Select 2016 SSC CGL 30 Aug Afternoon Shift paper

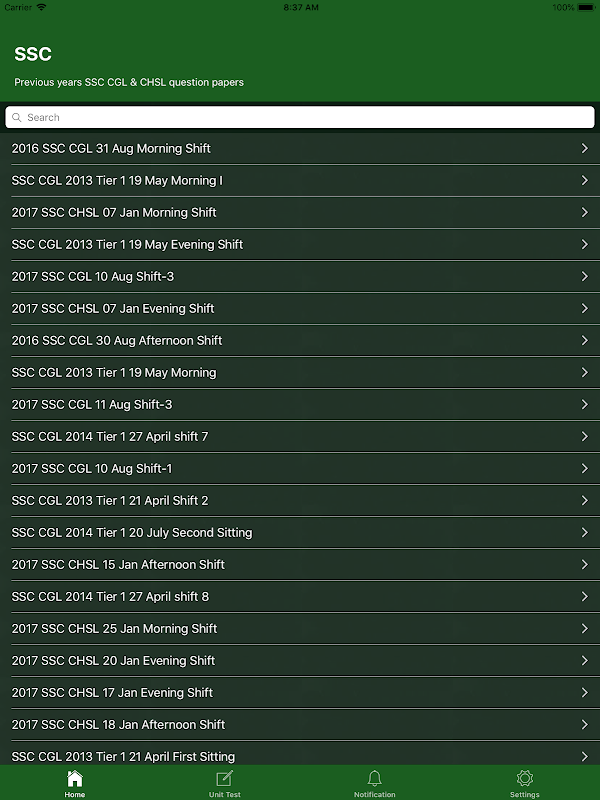pyautogui.click(x=117, y=341)
